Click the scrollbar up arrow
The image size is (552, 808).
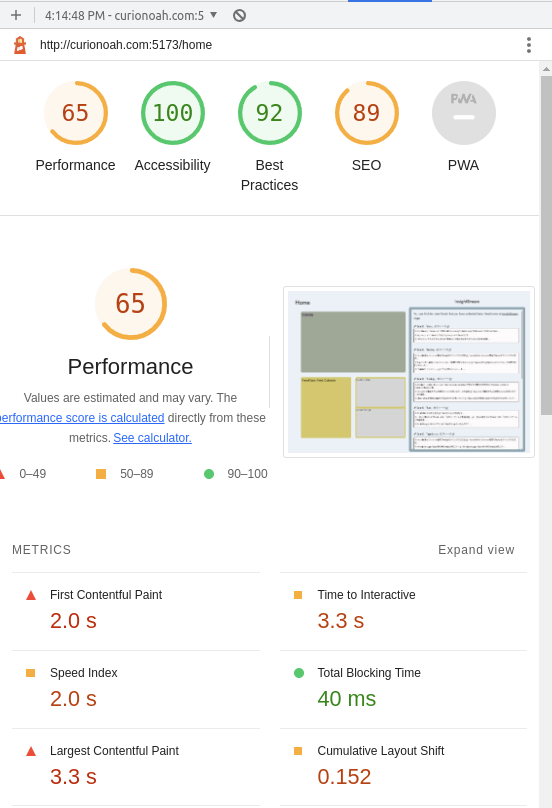546,69
